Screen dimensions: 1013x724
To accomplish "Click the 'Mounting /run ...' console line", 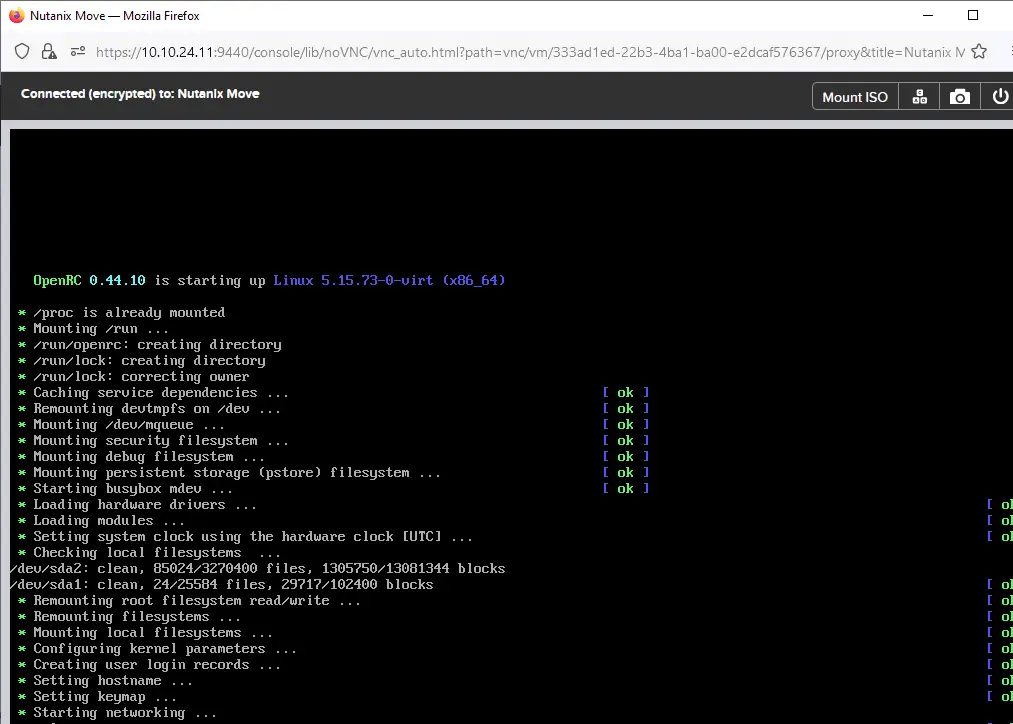I will tap(101, 329).
